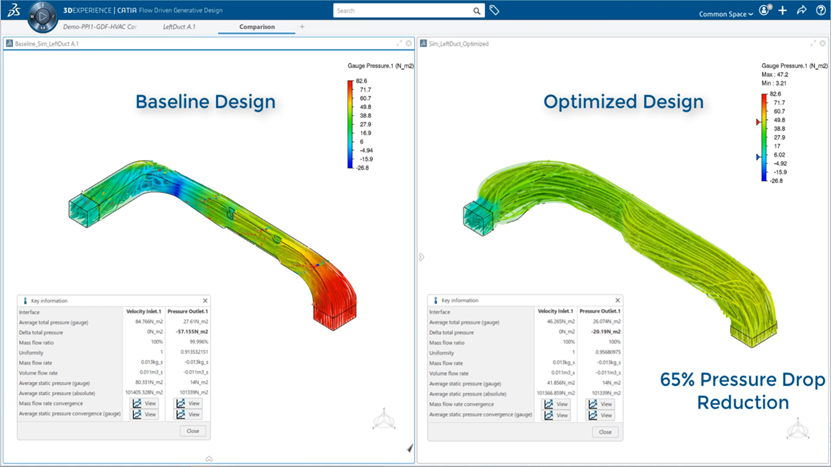Maximize the Sim_LeftDuct_Optimized panel
831x467 pixels.
(813, 43)
